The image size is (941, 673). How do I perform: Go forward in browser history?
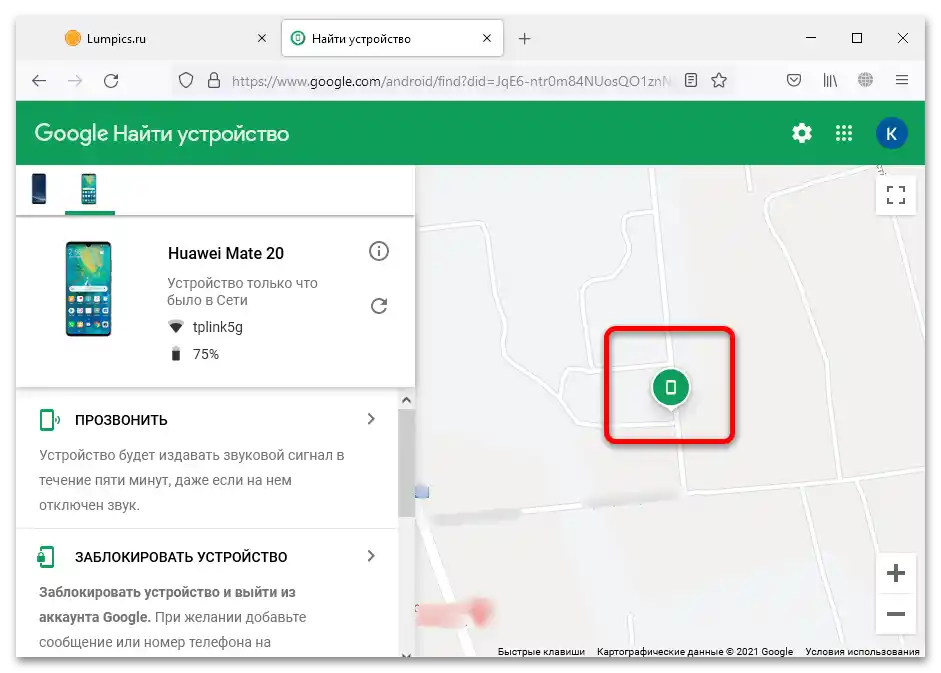[x=75, y=80]
